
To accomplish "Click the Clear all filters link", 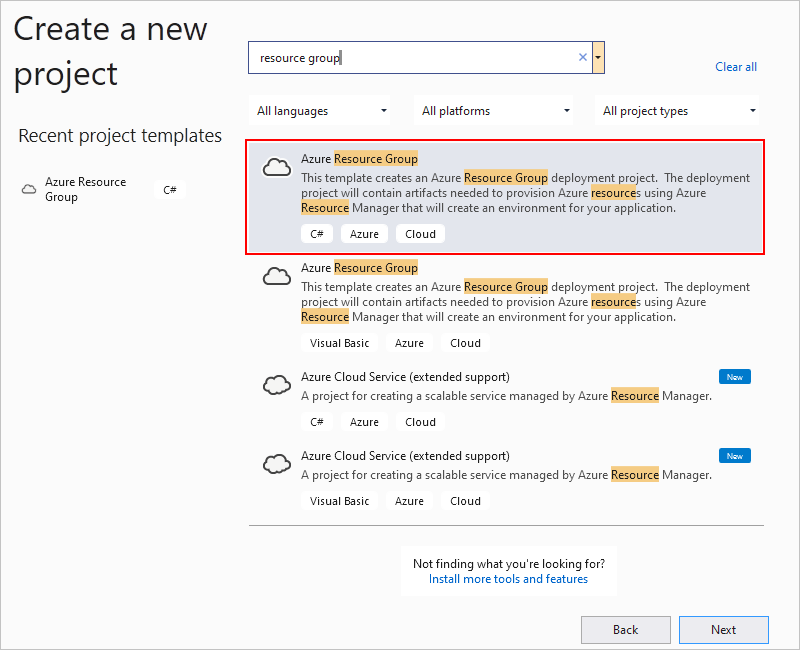I will (736, 67).
